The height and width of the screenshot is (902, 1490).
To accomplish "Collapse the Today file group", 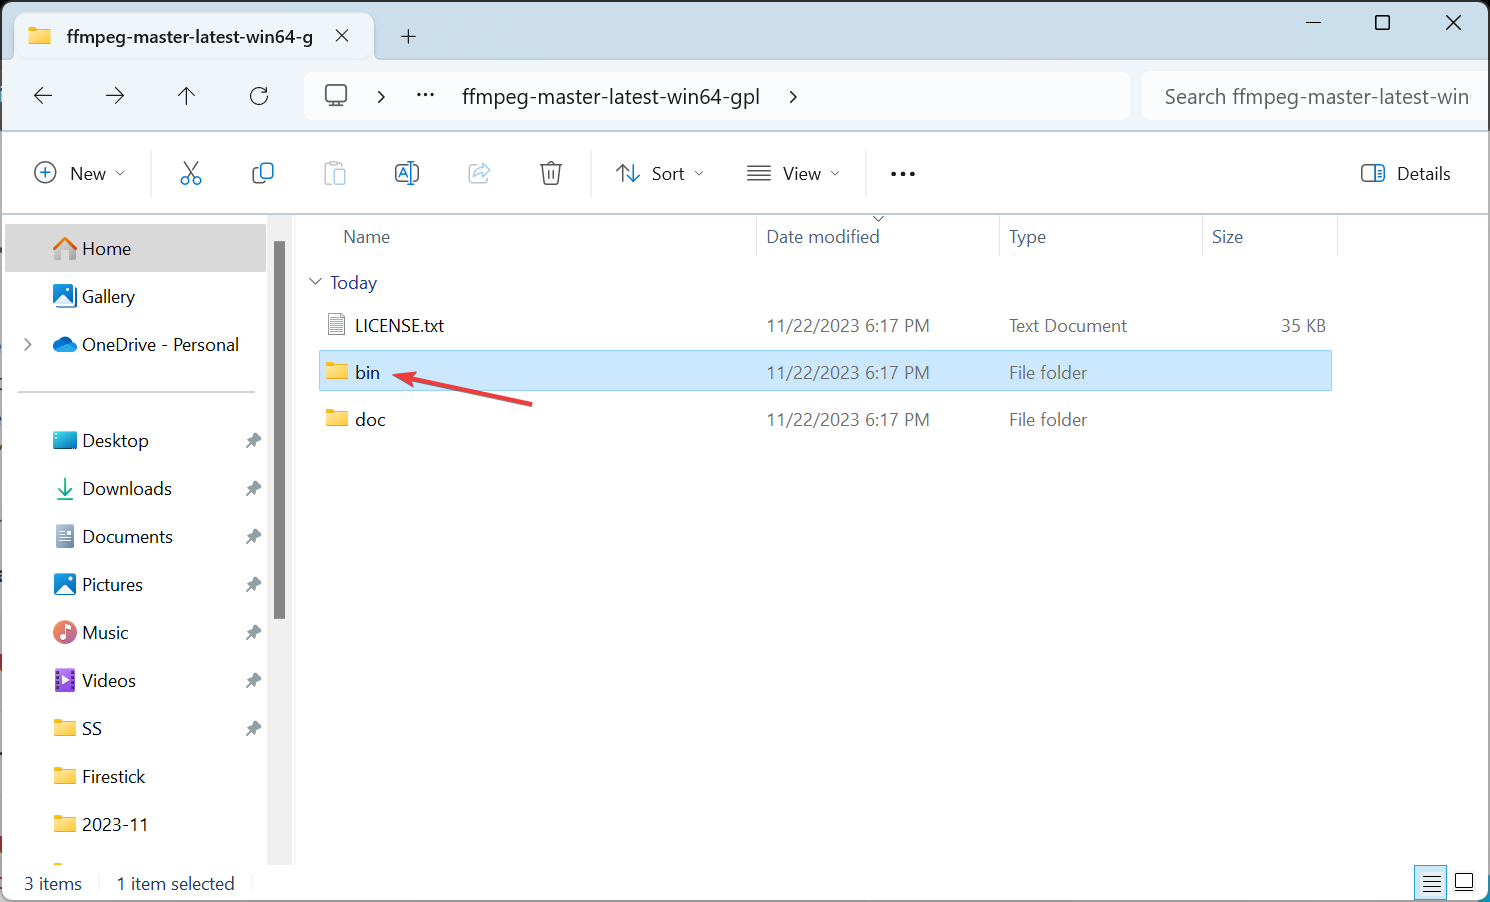I will click(316, 282).
